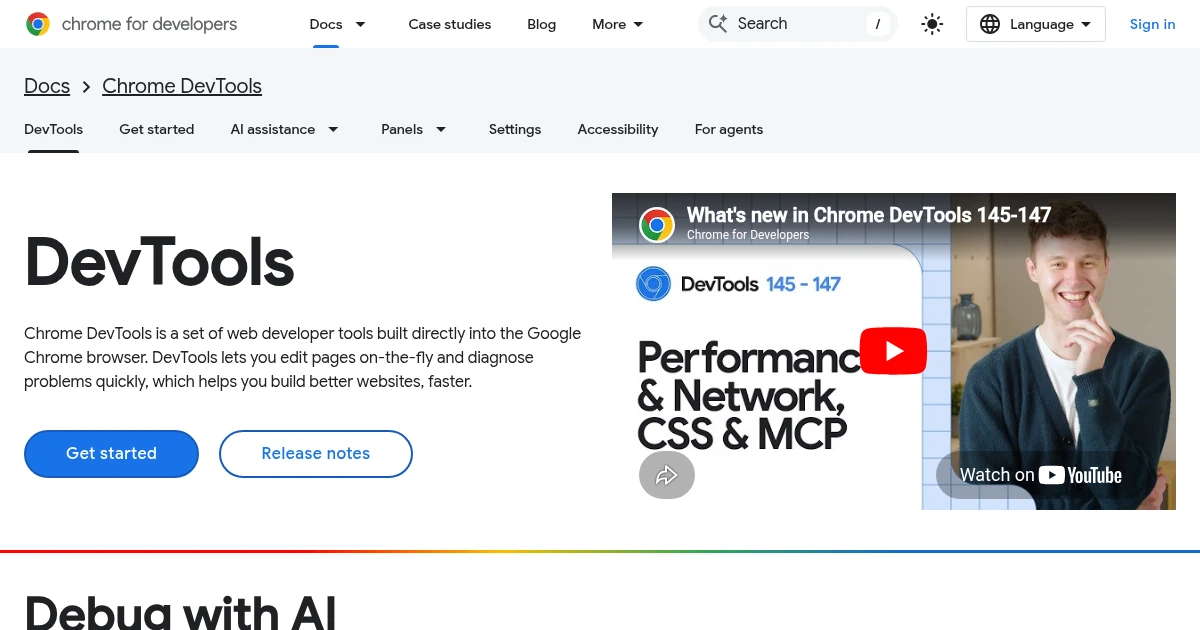The height and width of the screenshot is (630, 1200).
Task: Click the Chrome for Developers channel name on video
Action: (x=748, y=235)
